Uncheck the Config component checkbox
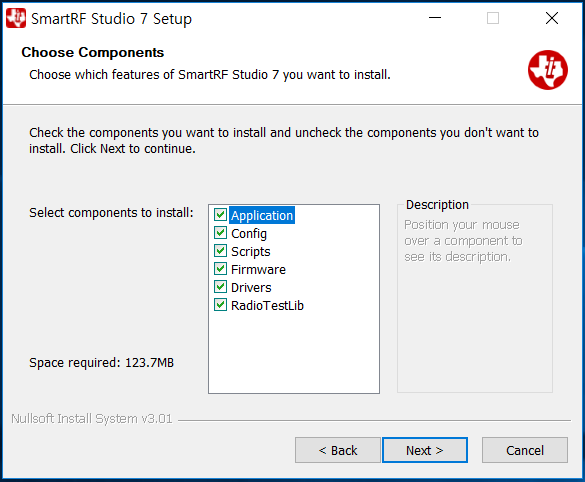This screenshot has width=585, height=482. tap(220, 233)
